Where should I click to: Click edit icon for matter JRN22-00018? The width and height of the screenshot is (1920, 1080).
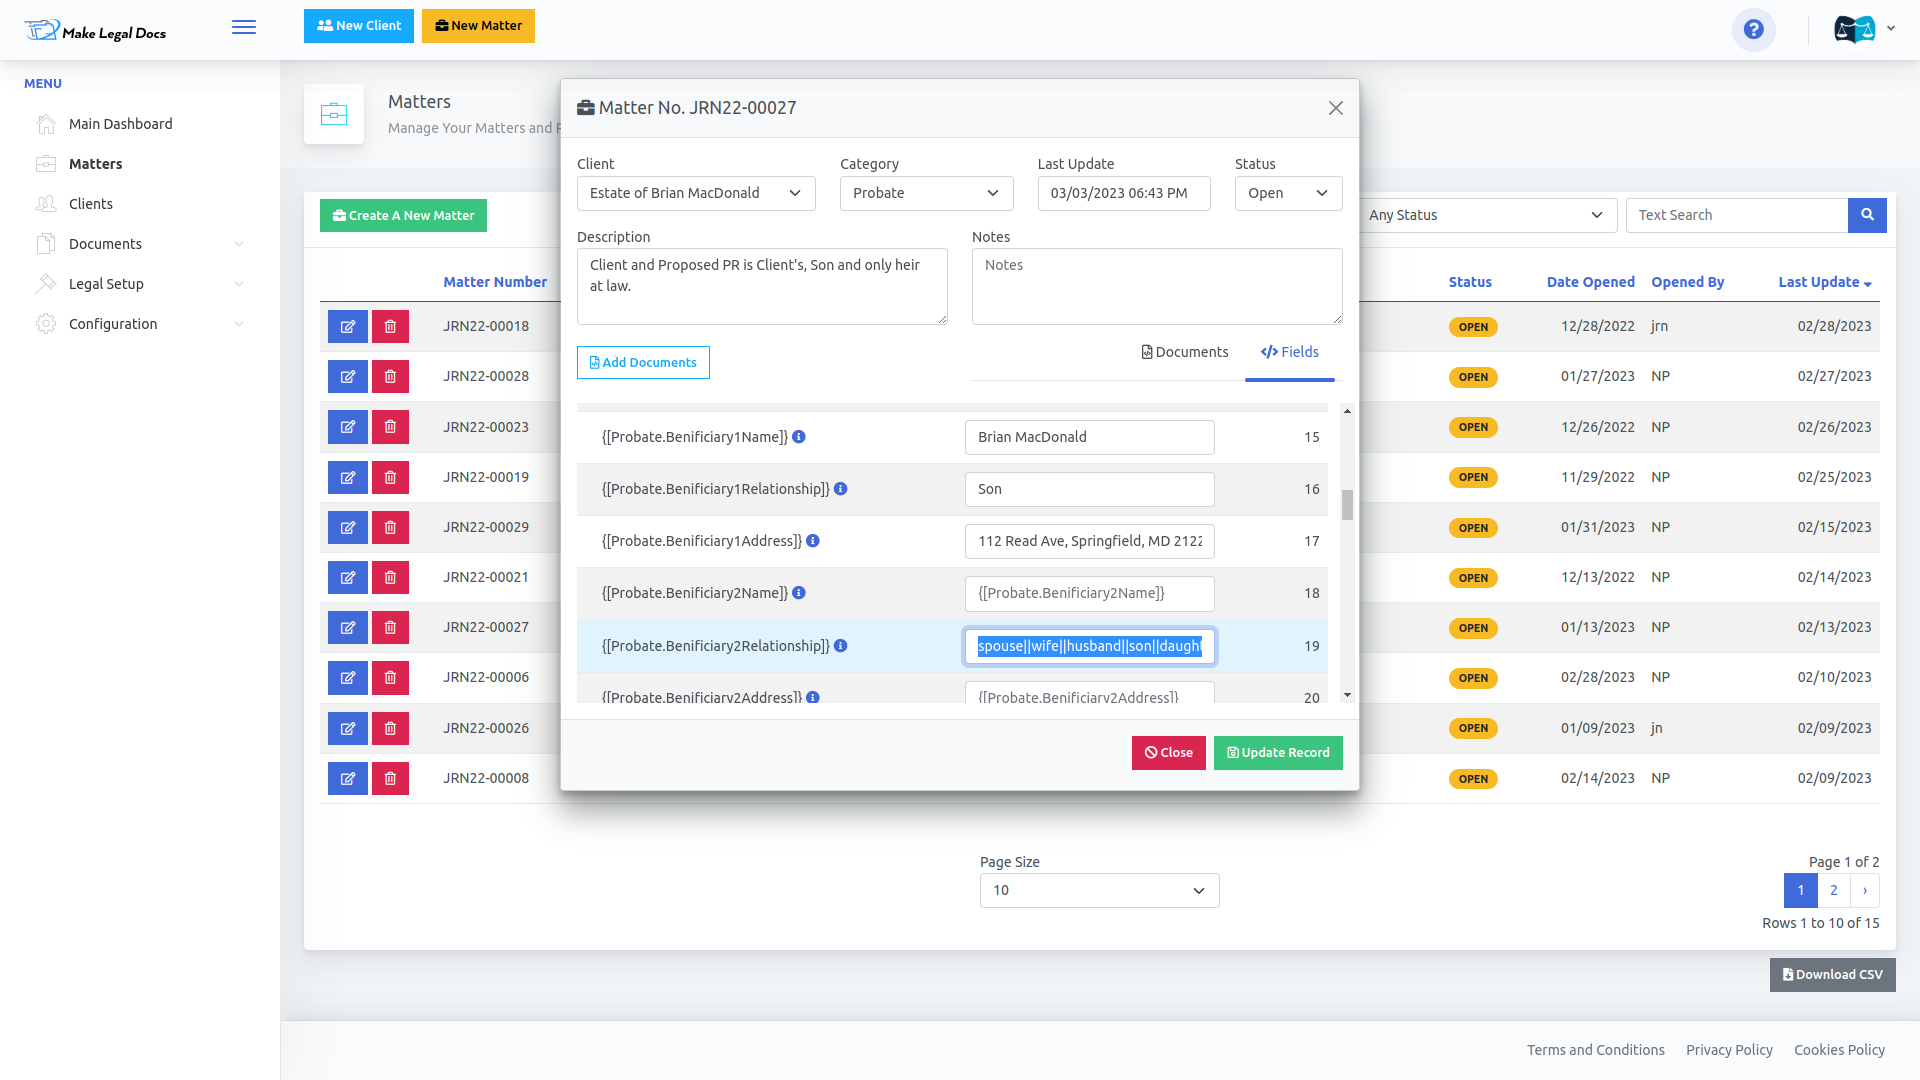(348, 327)
